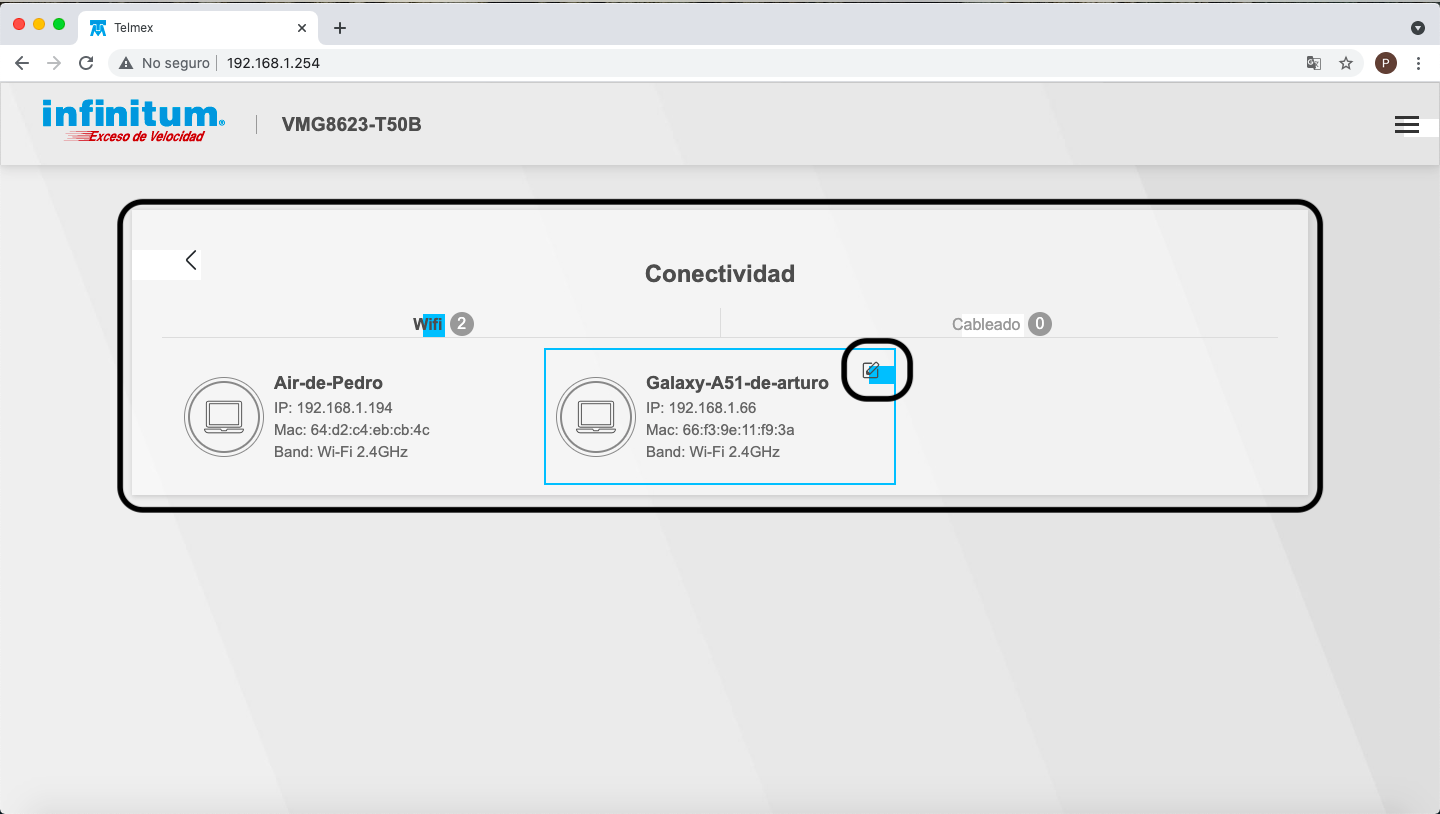Click the No seguro security warning
Image resolution: width=1440 pixels, height=814 pixels.
pyautogui.click(x=165, y=63)
